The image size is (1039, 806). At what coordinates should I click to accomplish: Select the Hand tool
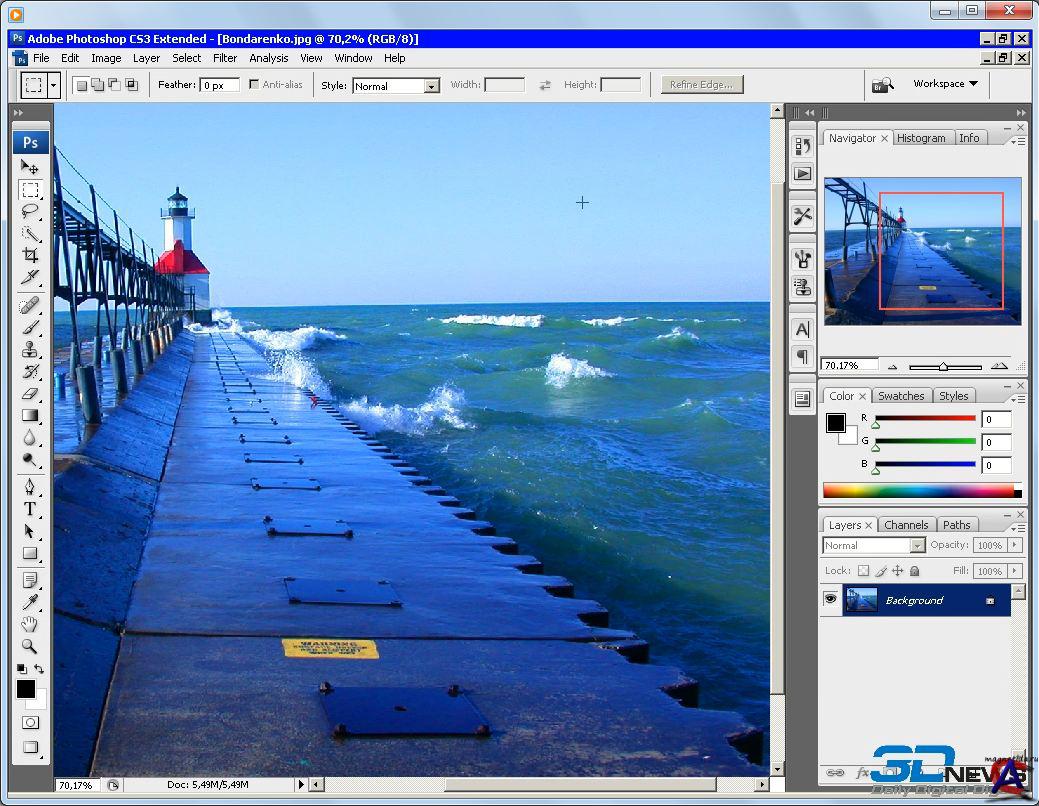[x=30, y=624]
